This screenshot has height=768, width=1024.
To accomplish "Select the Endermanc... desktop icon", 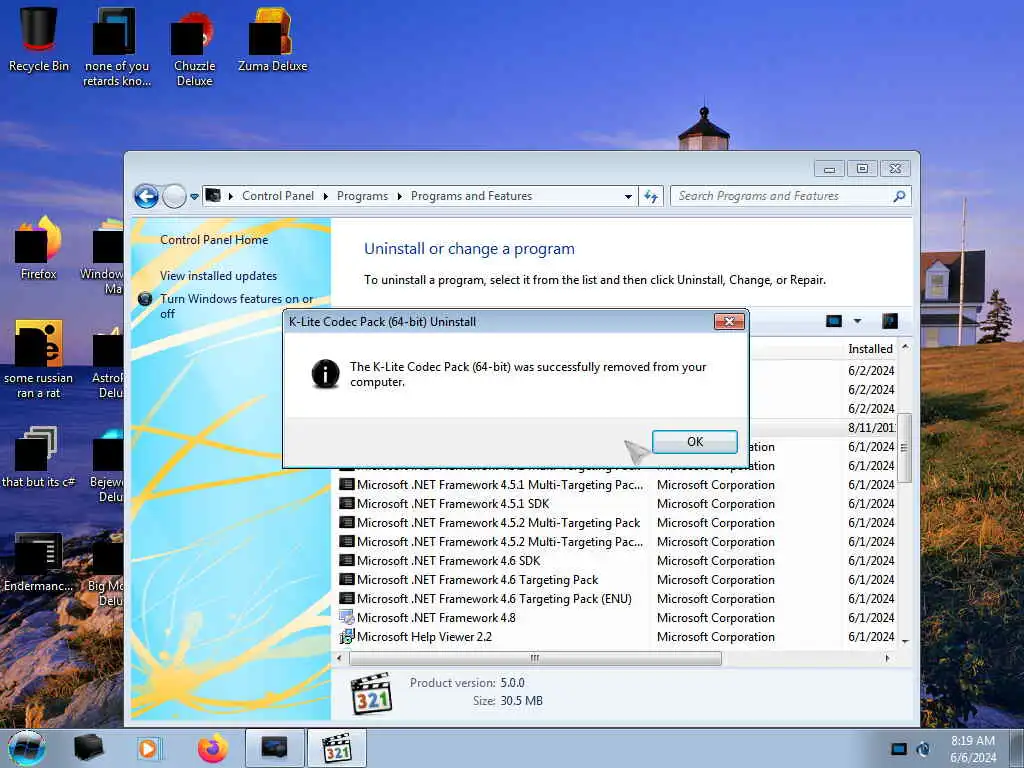I will pyautogui.click(x=39, y=562).
